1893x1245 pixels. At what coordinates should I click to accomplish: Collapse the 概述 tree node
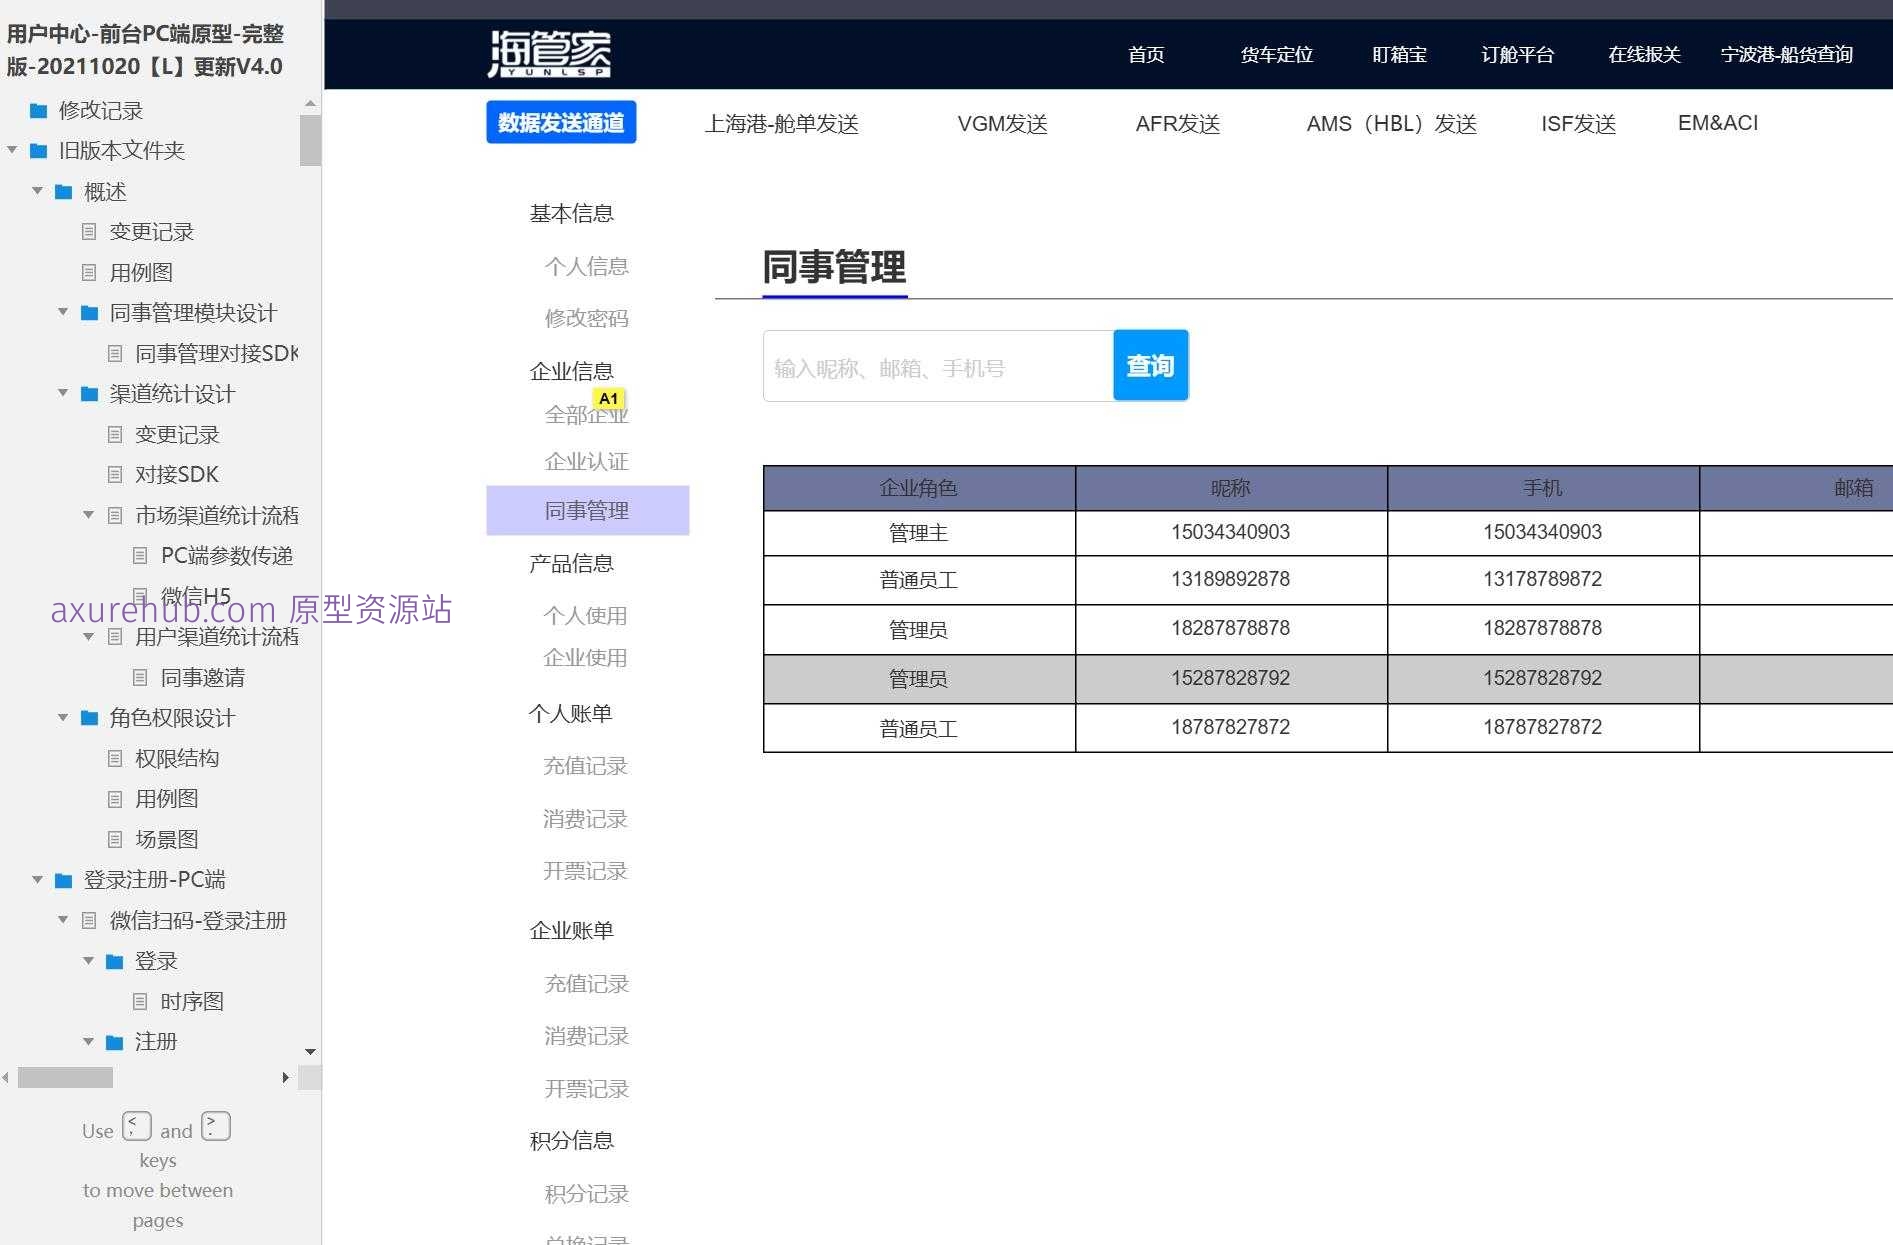38,190
